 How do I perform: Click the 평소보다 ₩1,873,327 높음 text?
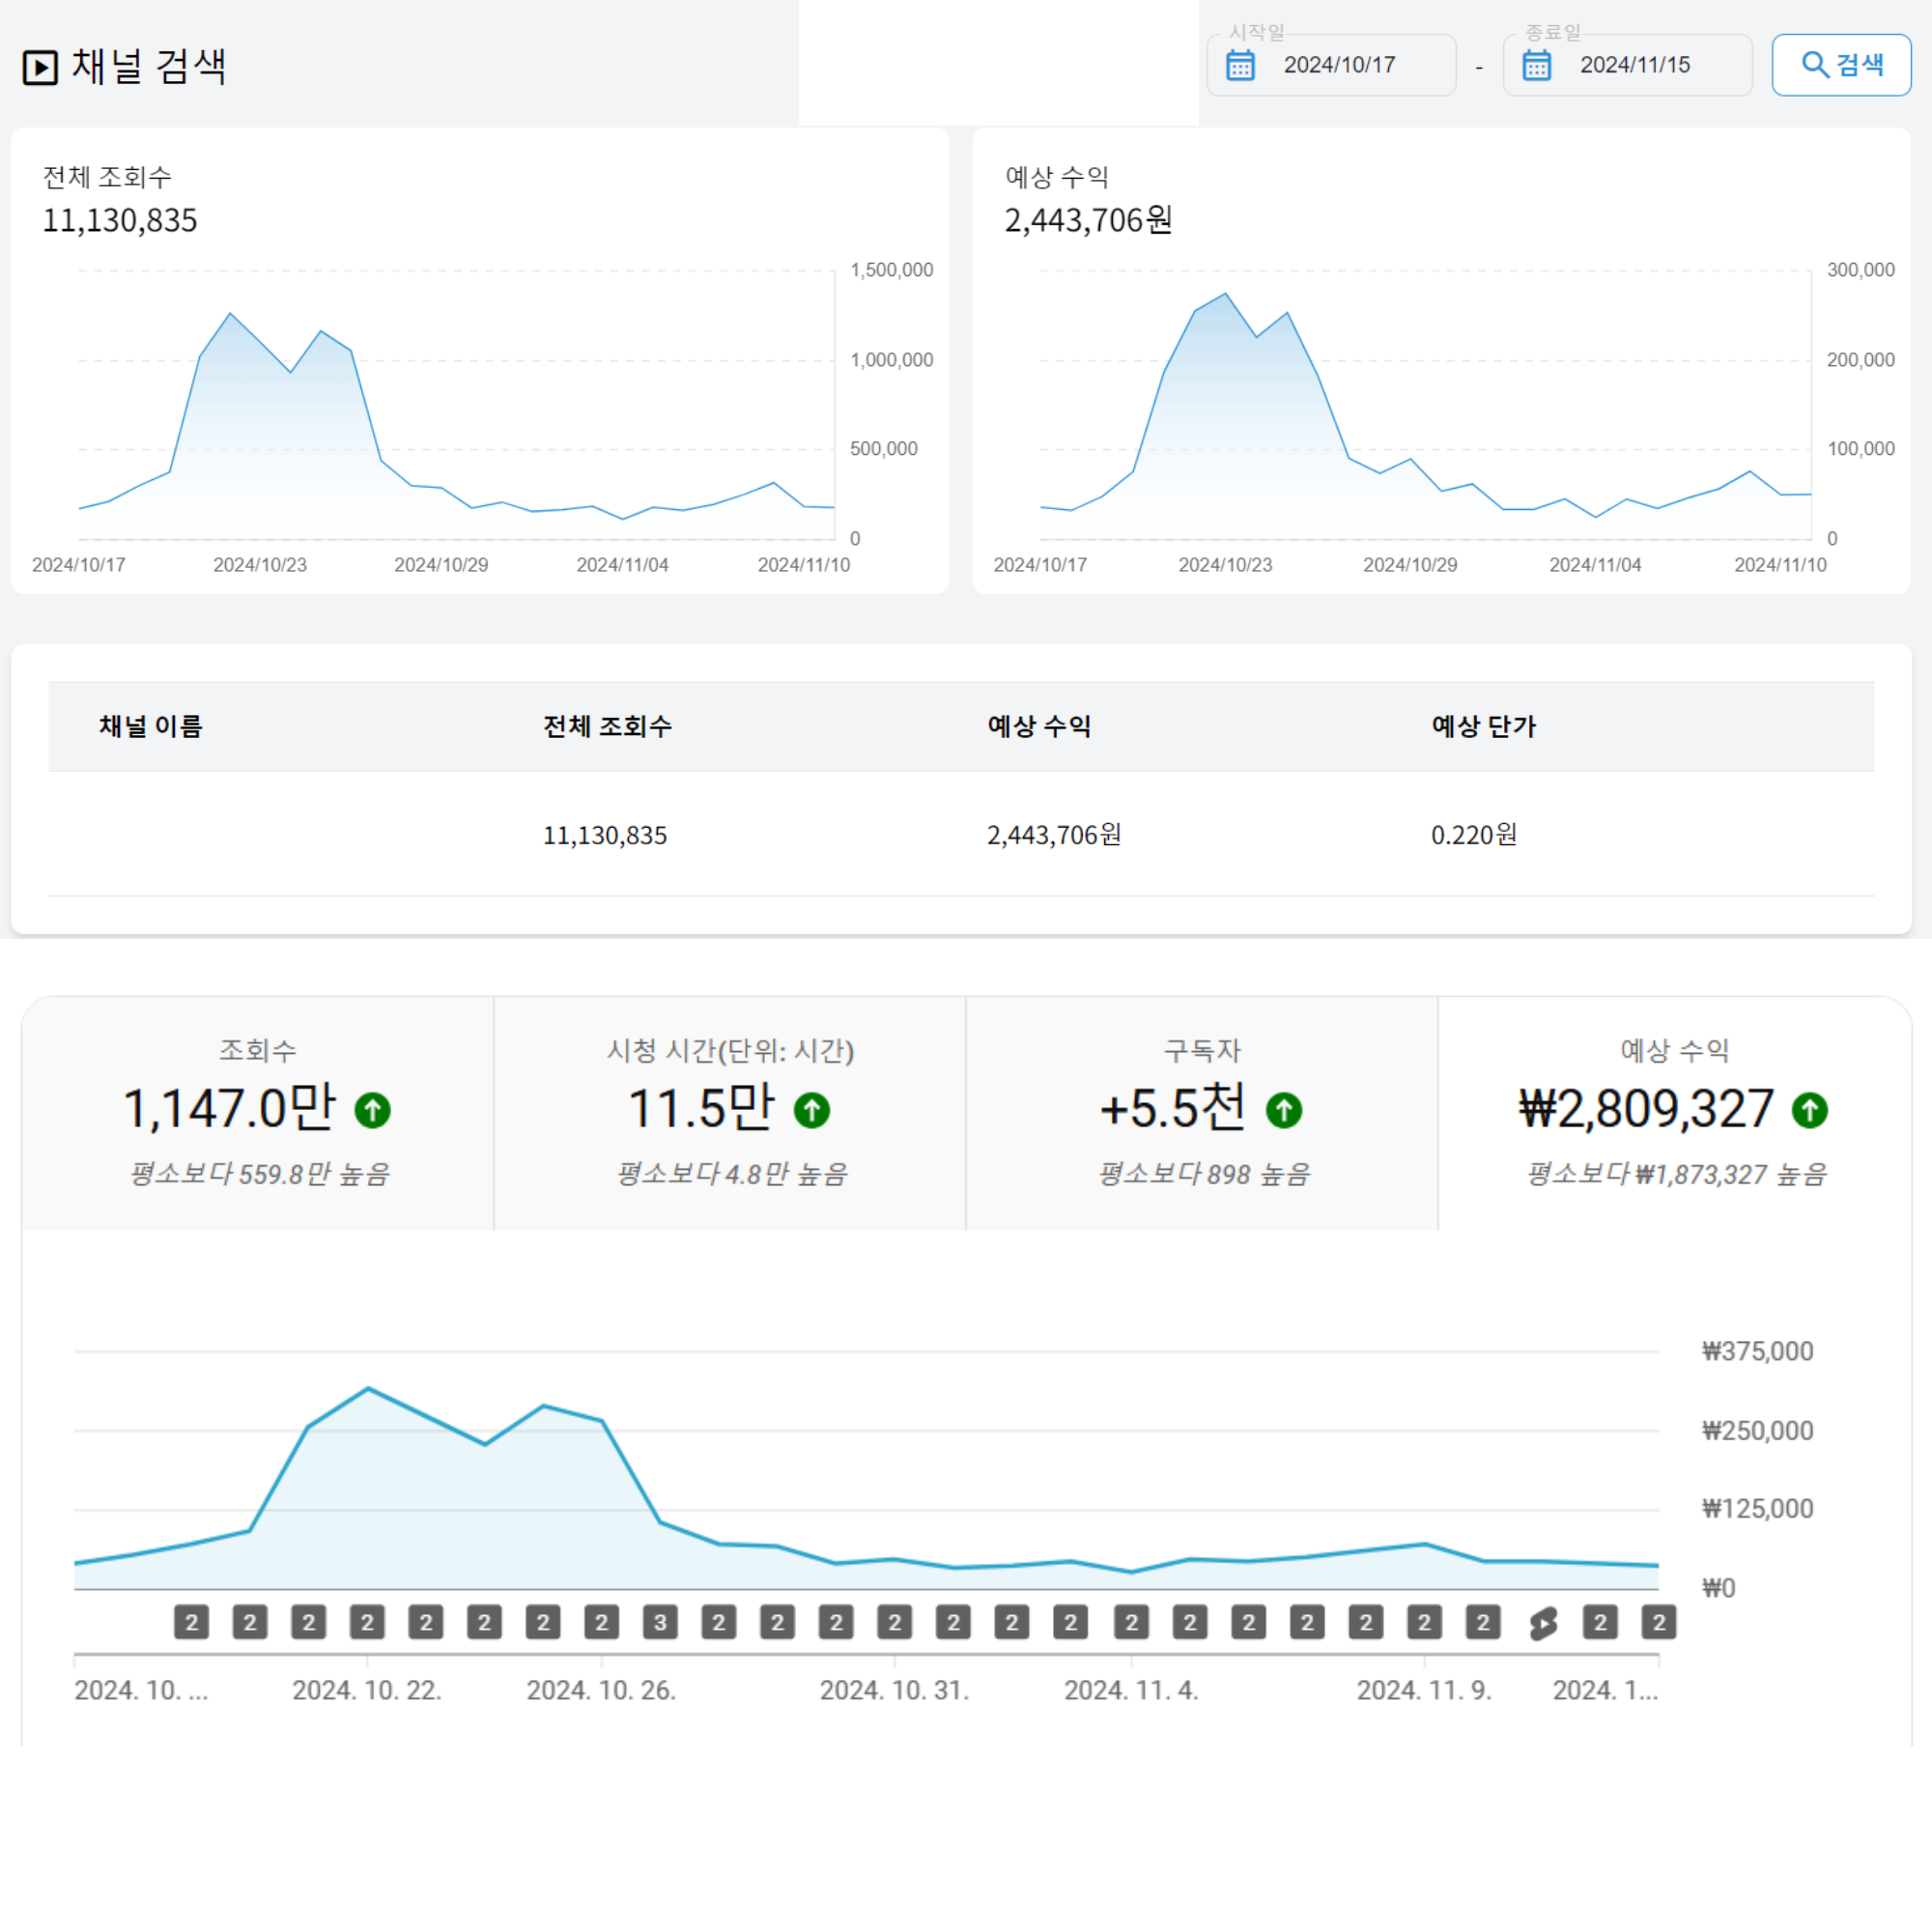pyautogui.click(x=1676, y=1174)
